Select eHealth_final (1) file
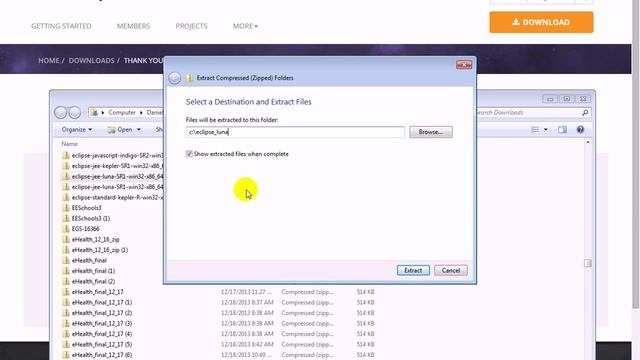Viewport: 640px width, 360px height. pos(93,271)
